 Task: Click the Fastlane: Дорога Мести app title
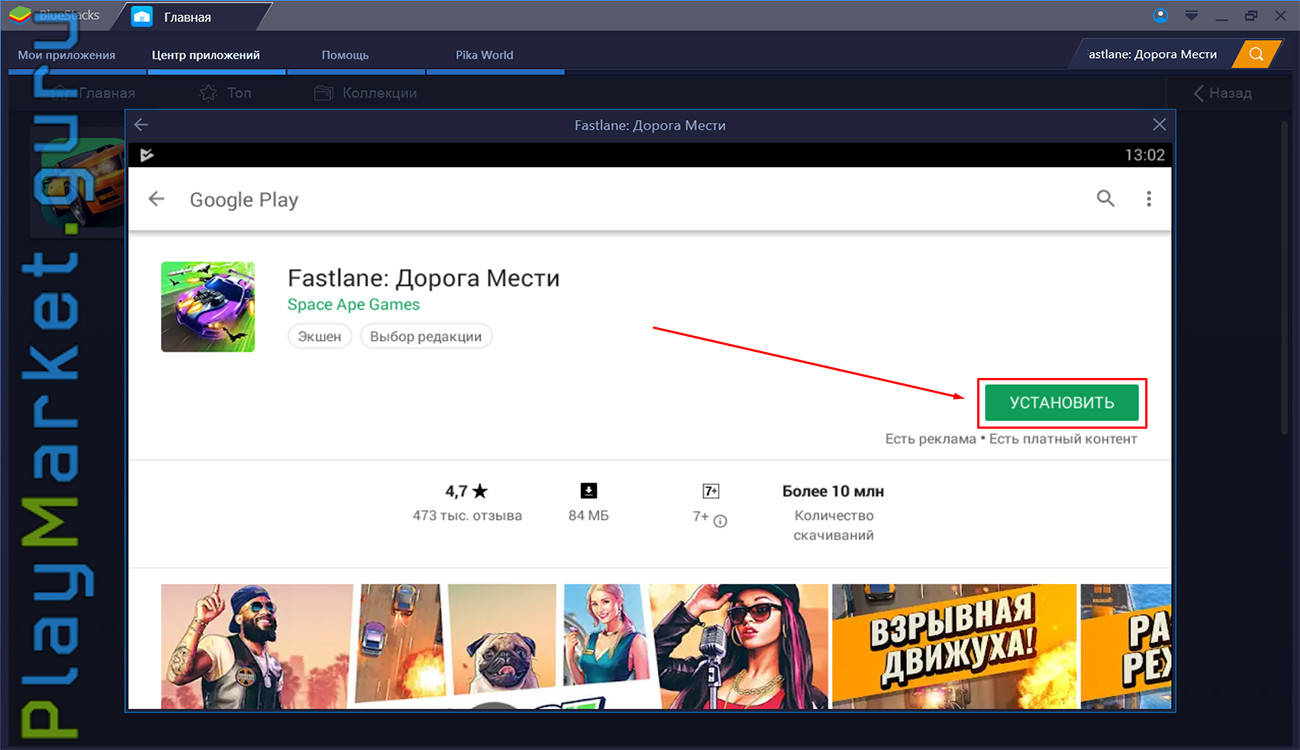[x=424, y=278]
